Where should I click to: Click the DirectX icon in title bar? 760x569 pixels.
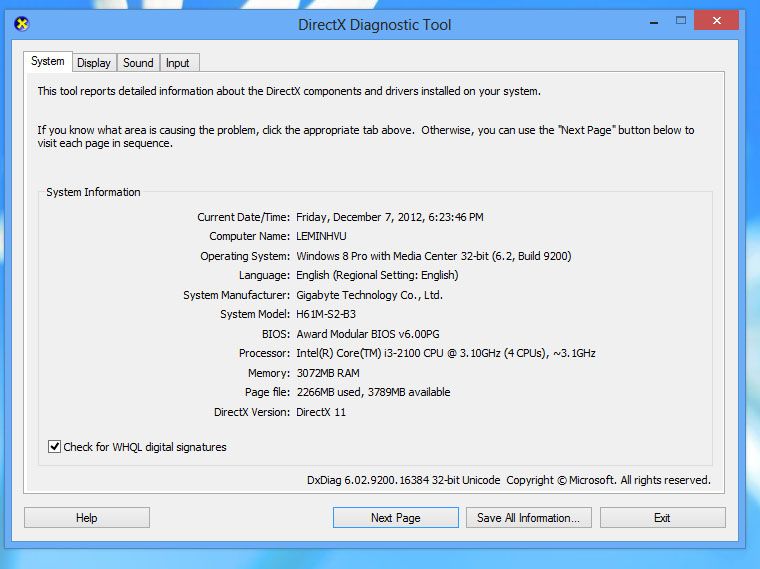[21, 23]
